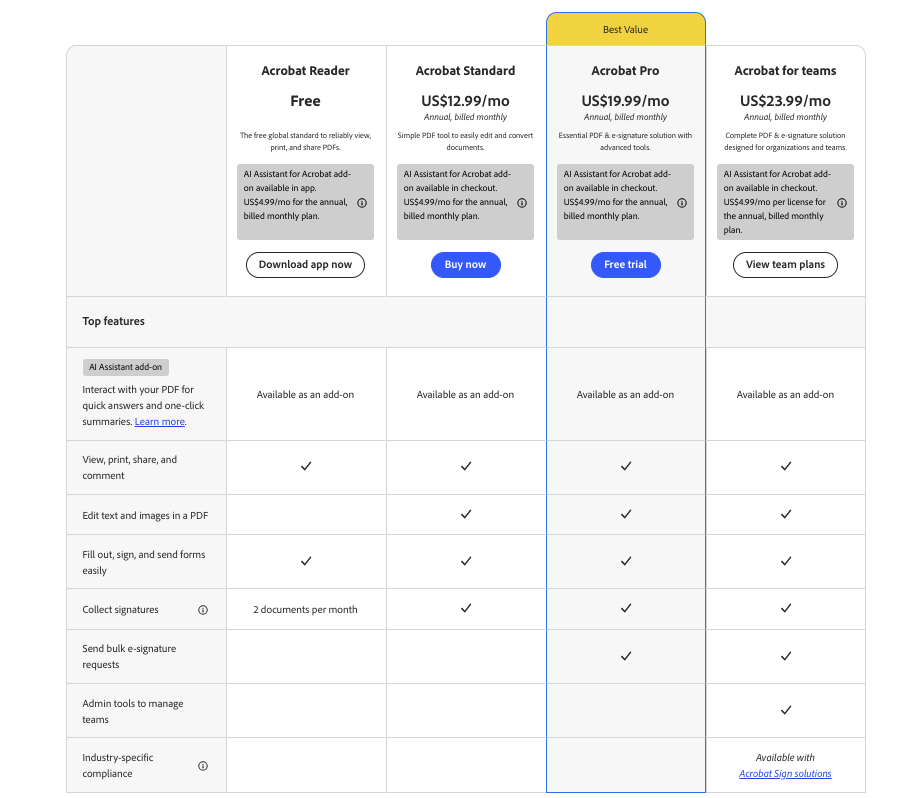
Task: Select the Acrobat for teams column header
Action: pyautogui.click(x=785, y=70)
